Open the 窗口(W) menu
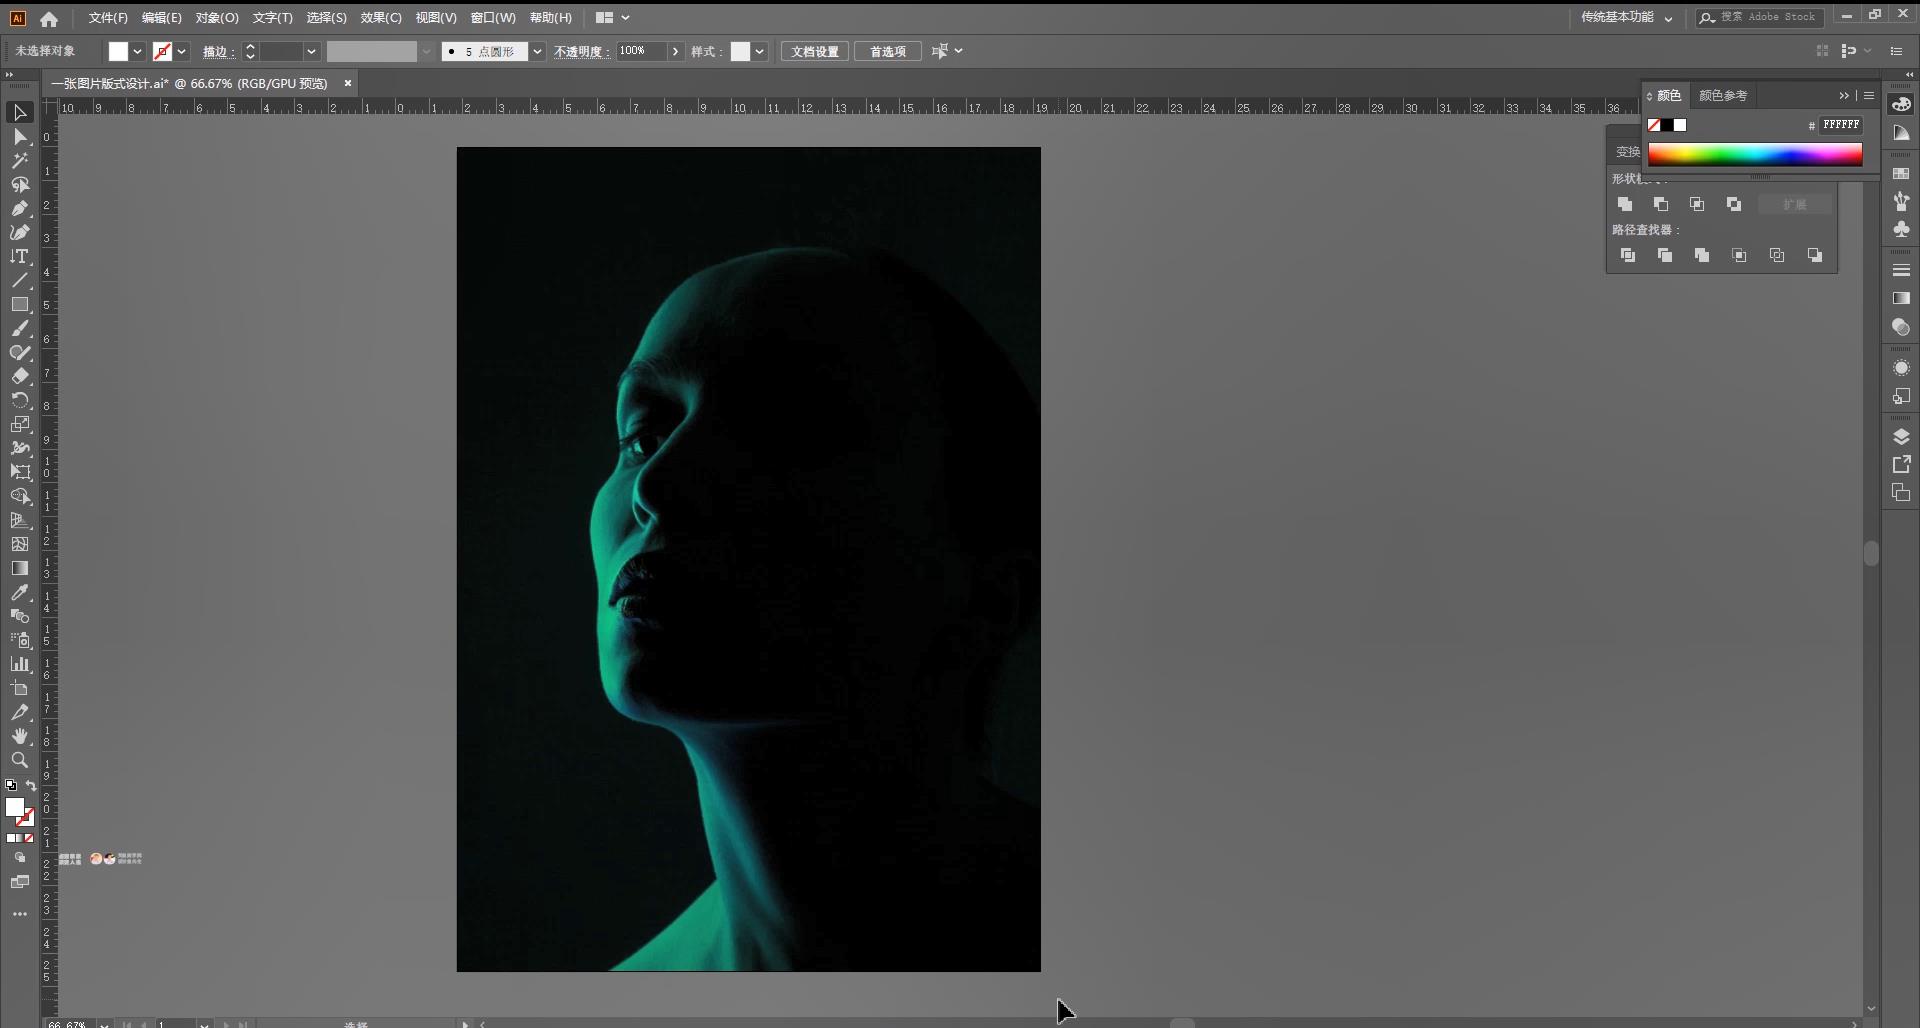 click(493, 18)
